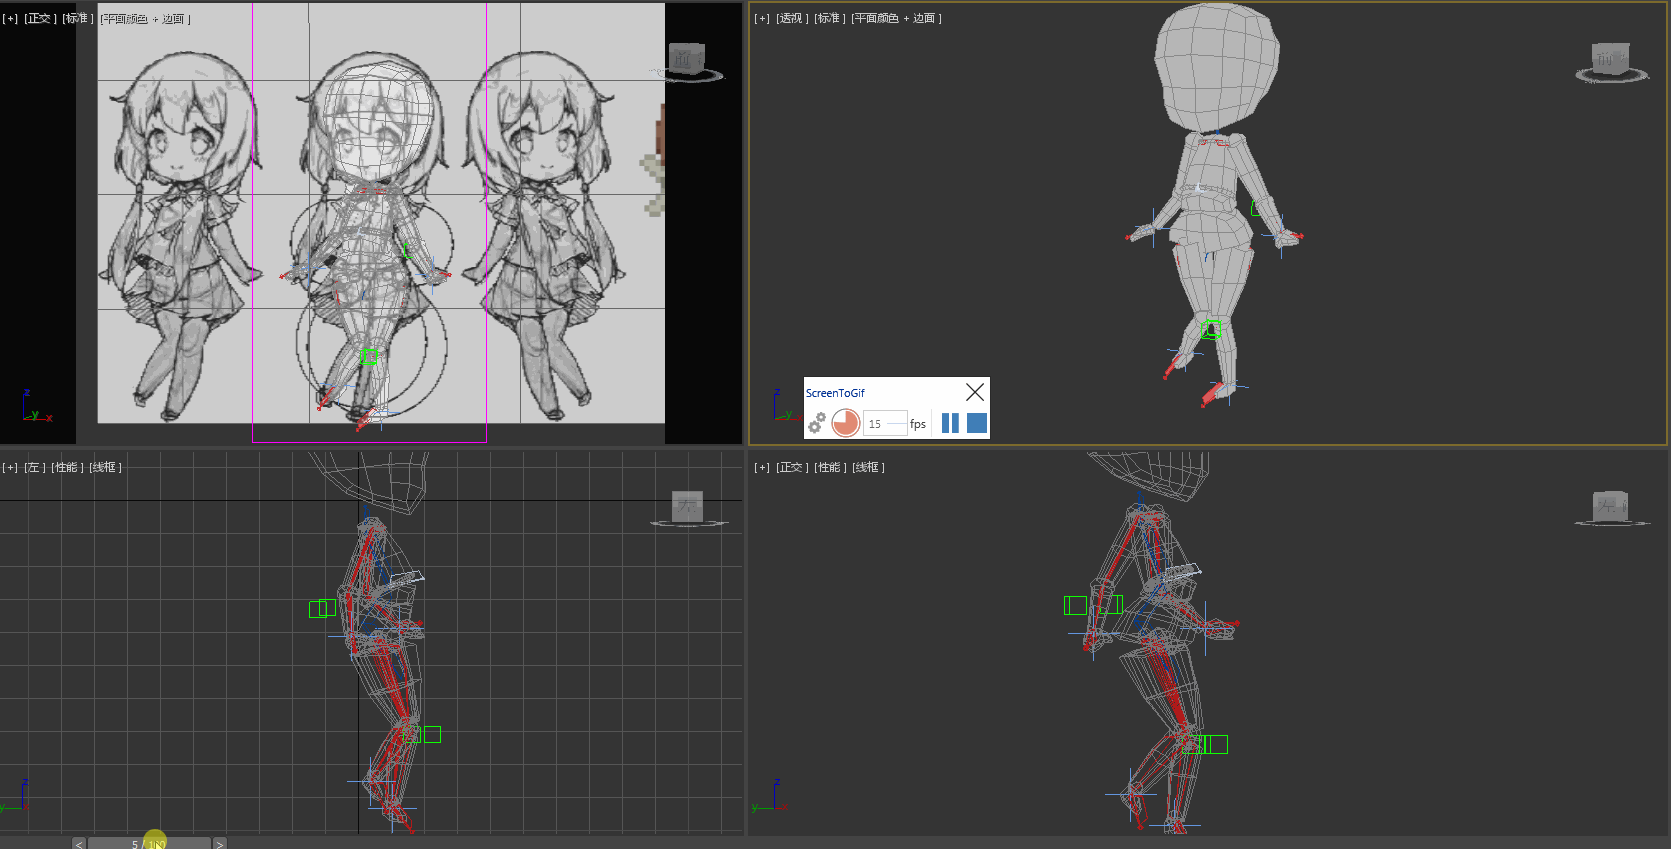
Task: Click the 15 fps input field
Action: click(885, 424)
